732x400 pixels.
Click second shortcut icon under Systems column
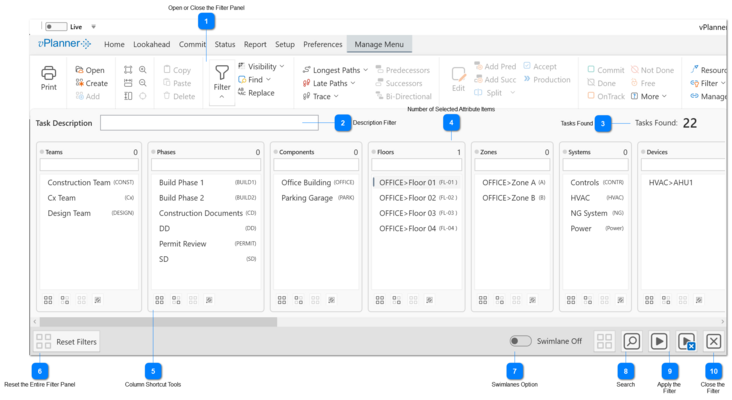click(x=588, y=300)
